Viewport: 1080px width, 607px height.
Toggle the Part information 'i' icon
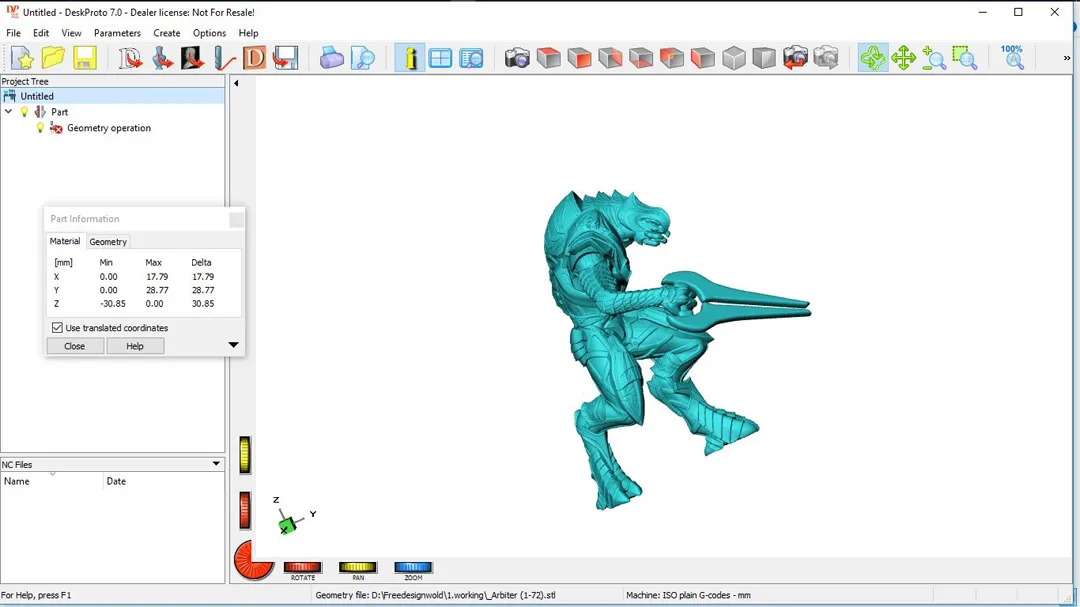[x=410, y=58]
